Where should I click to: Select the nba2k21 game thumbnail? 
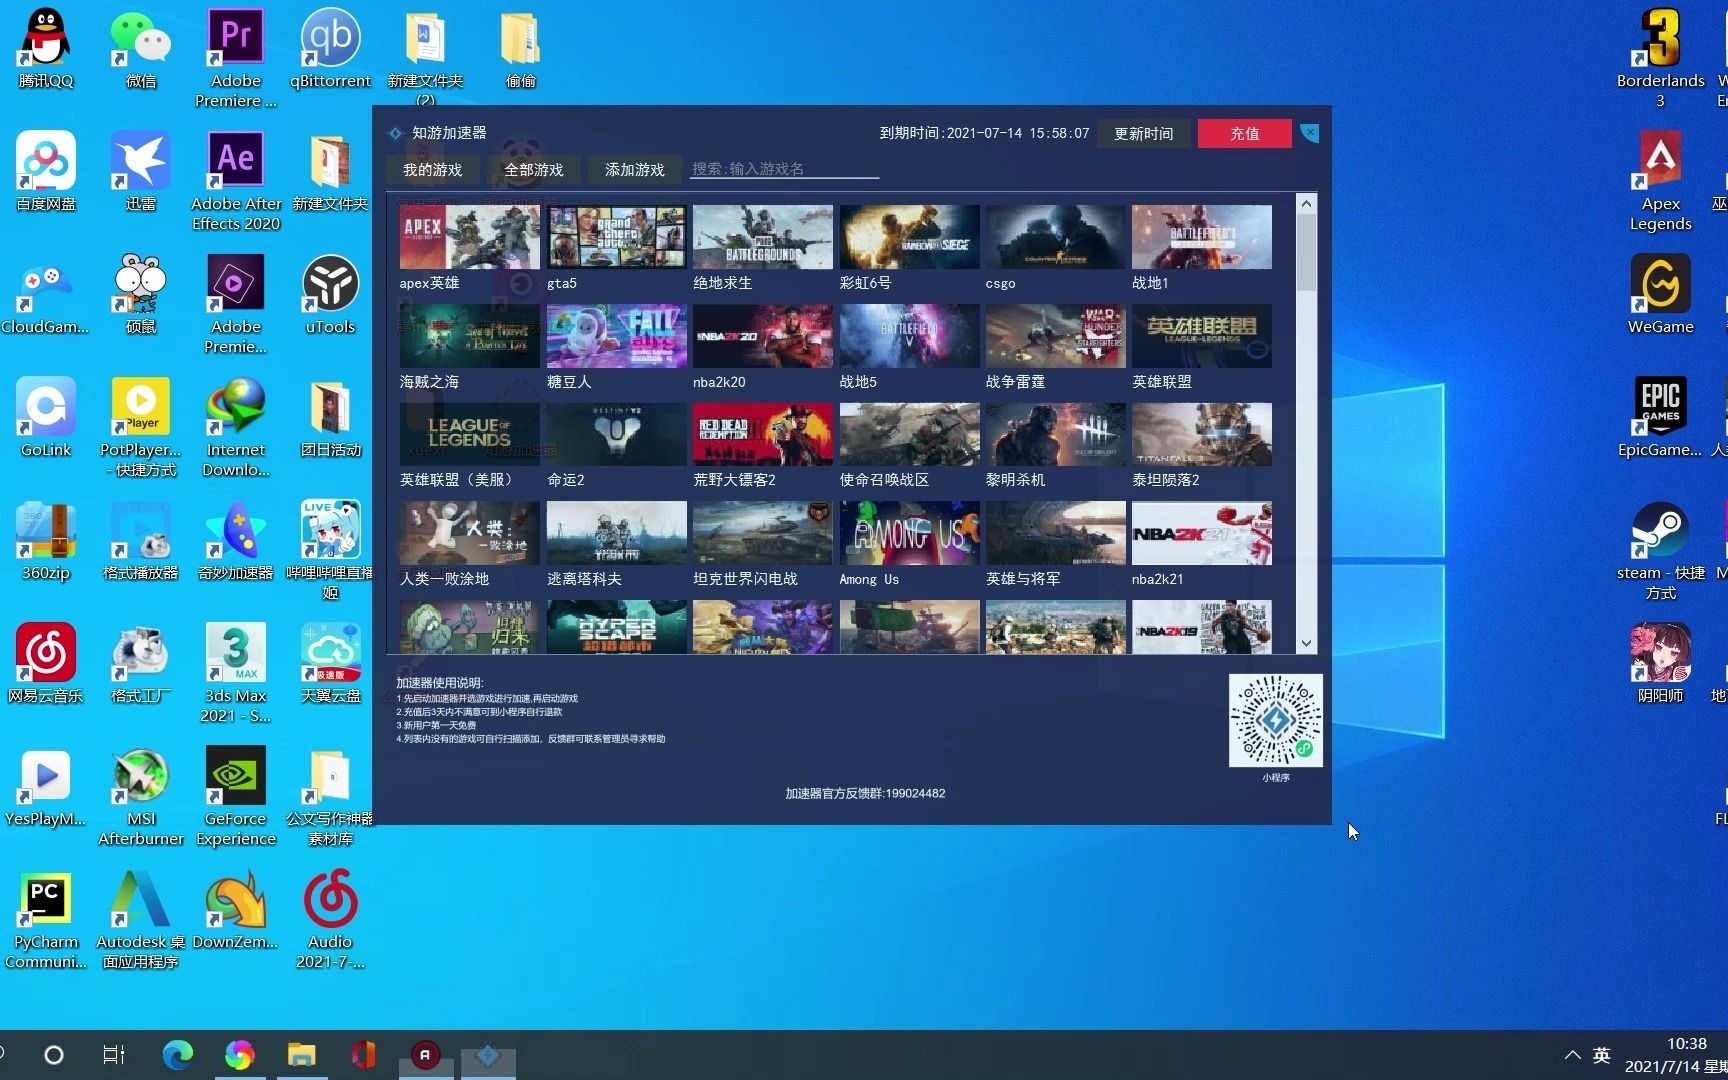1202,533
